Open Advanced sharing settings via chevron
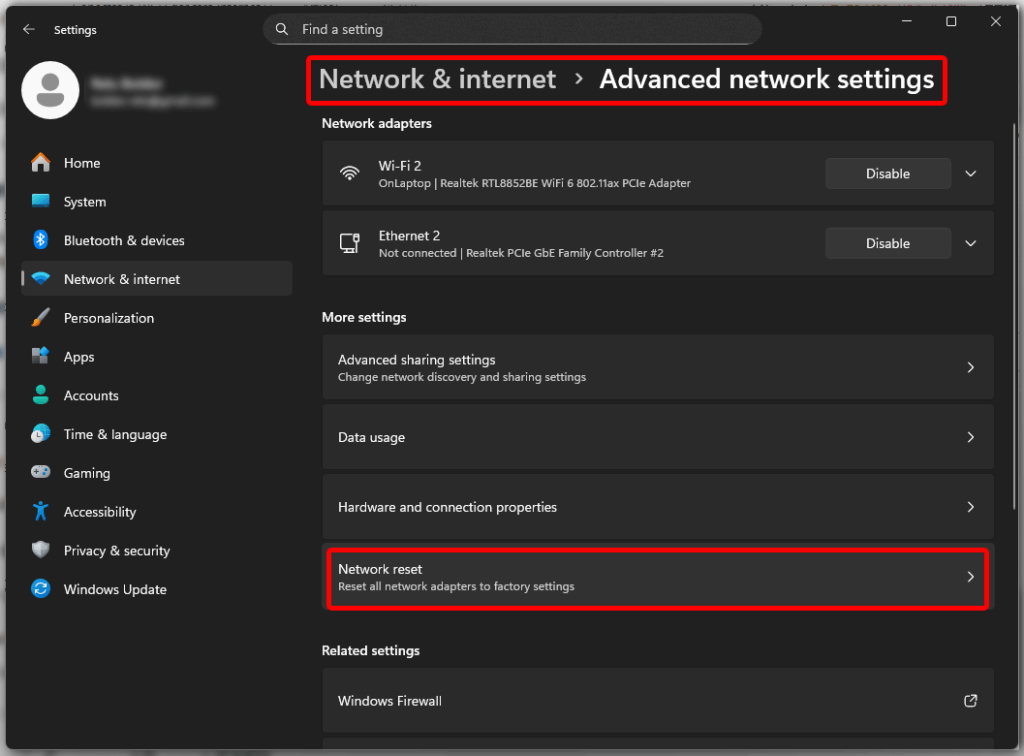 [x=971, y=368]
